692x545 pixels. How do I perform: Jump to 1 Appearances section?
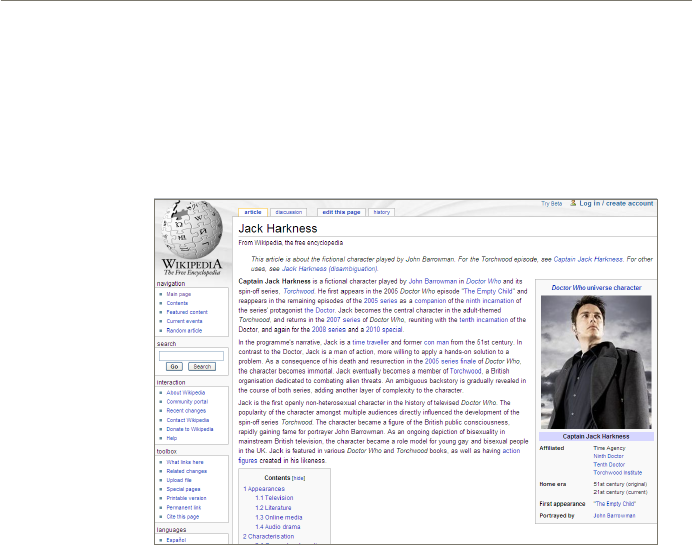point(264,489)
